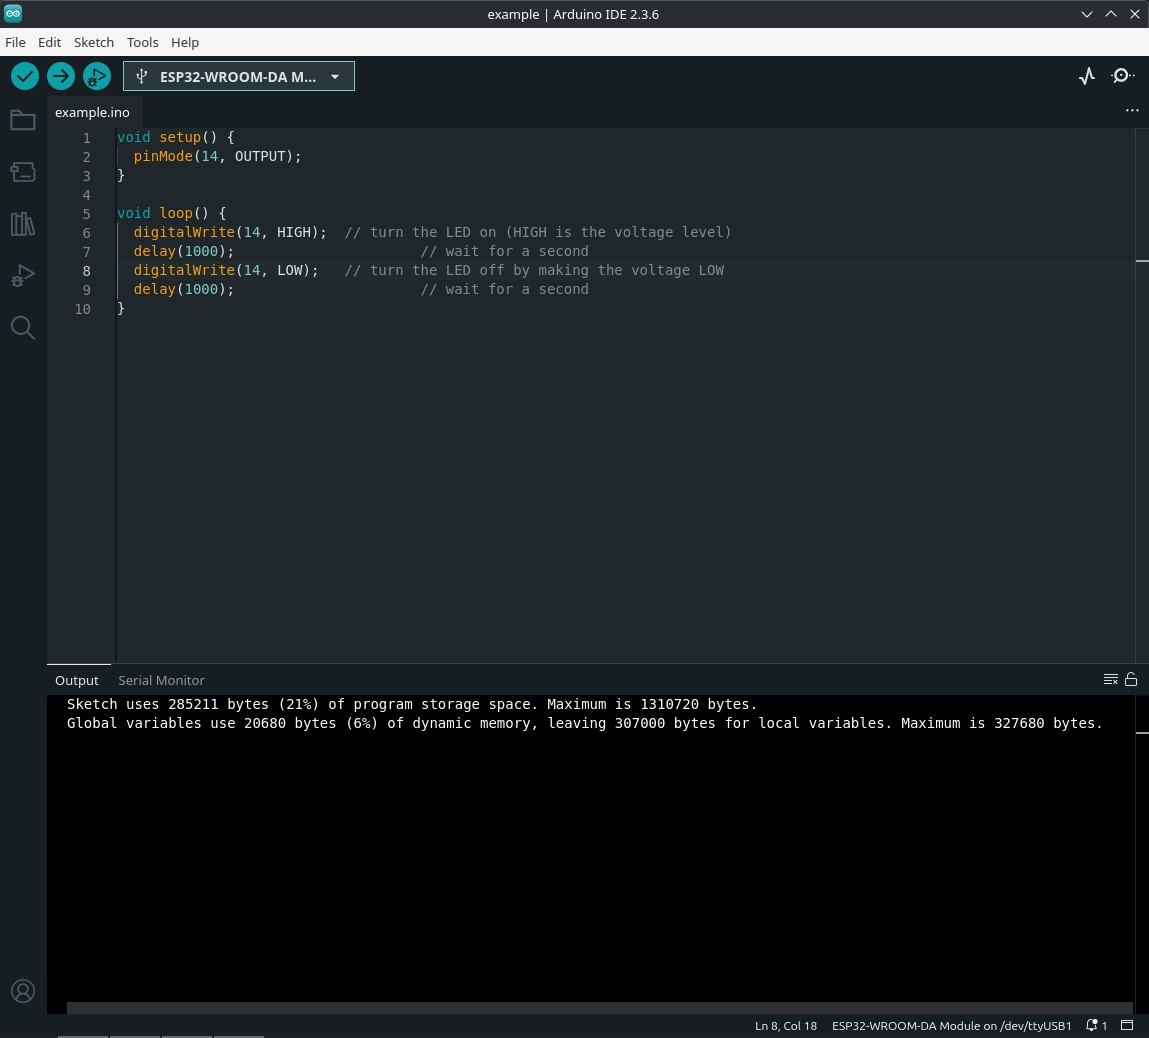Toggle autoscroll lock in Output panel
1149x1038 pixels.
pos(1131,679)
